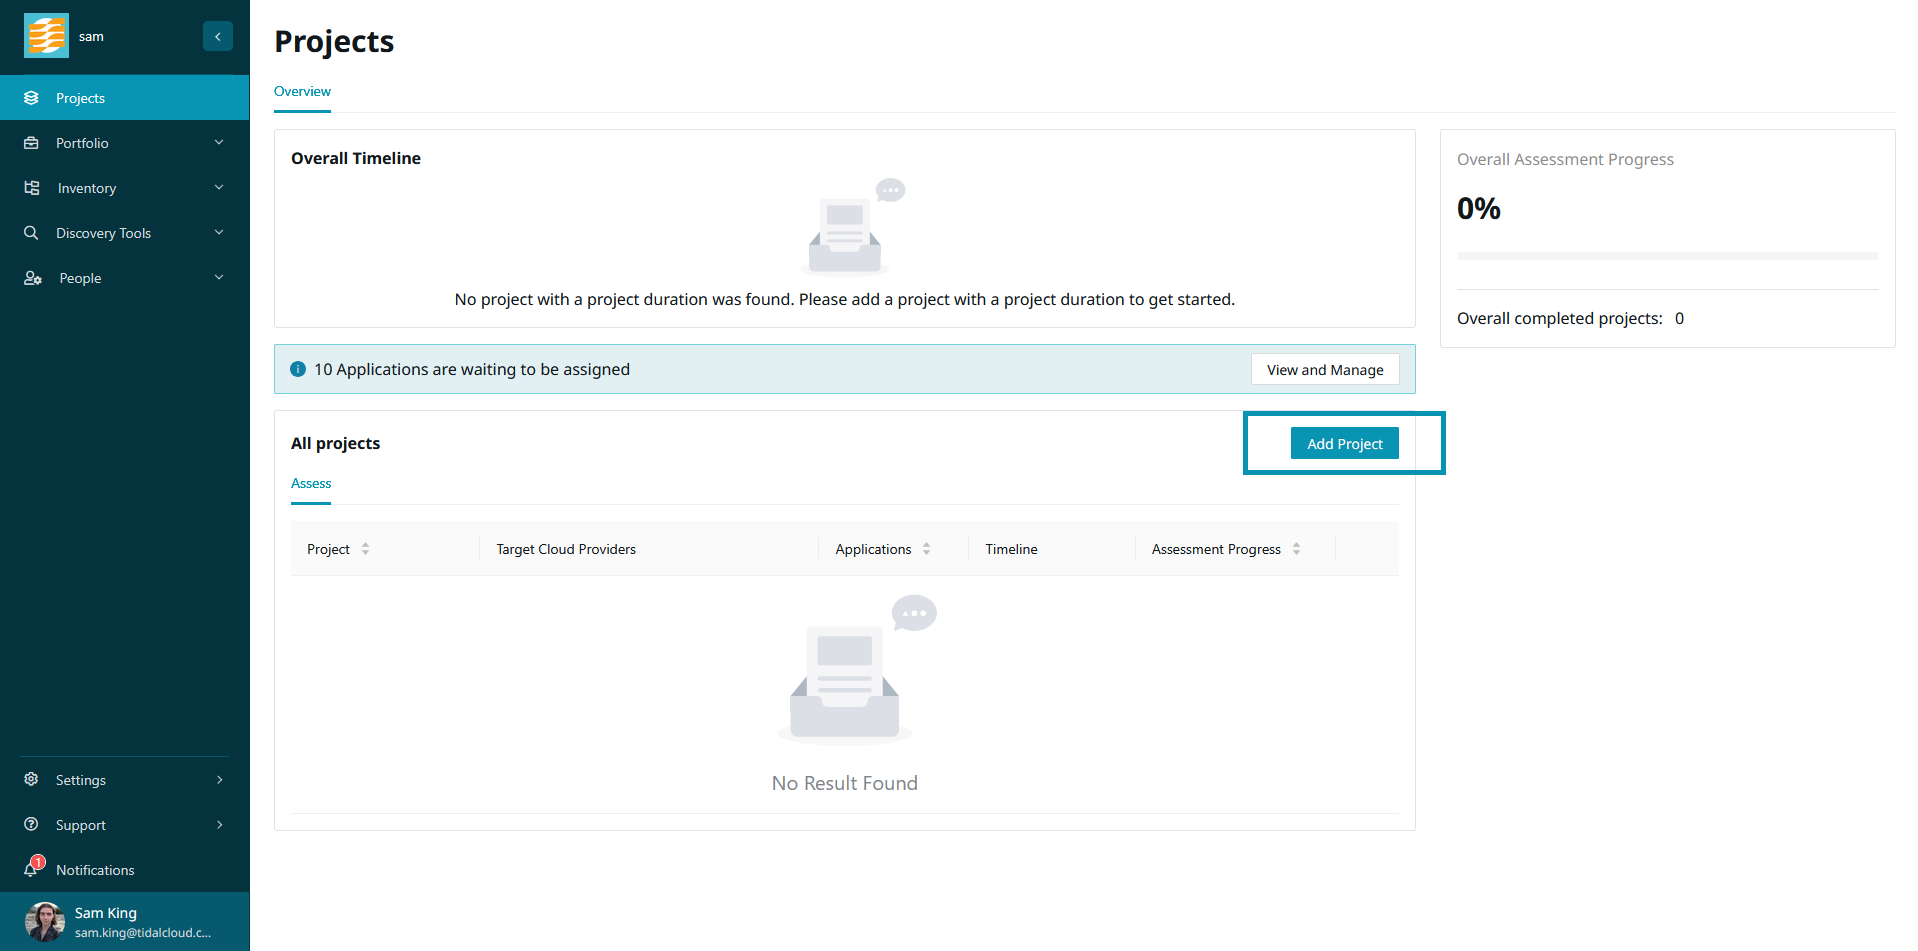Expand the Portfolio menu chevron
This screenshot has height=951, width=1918.
[x=219, y=143]
